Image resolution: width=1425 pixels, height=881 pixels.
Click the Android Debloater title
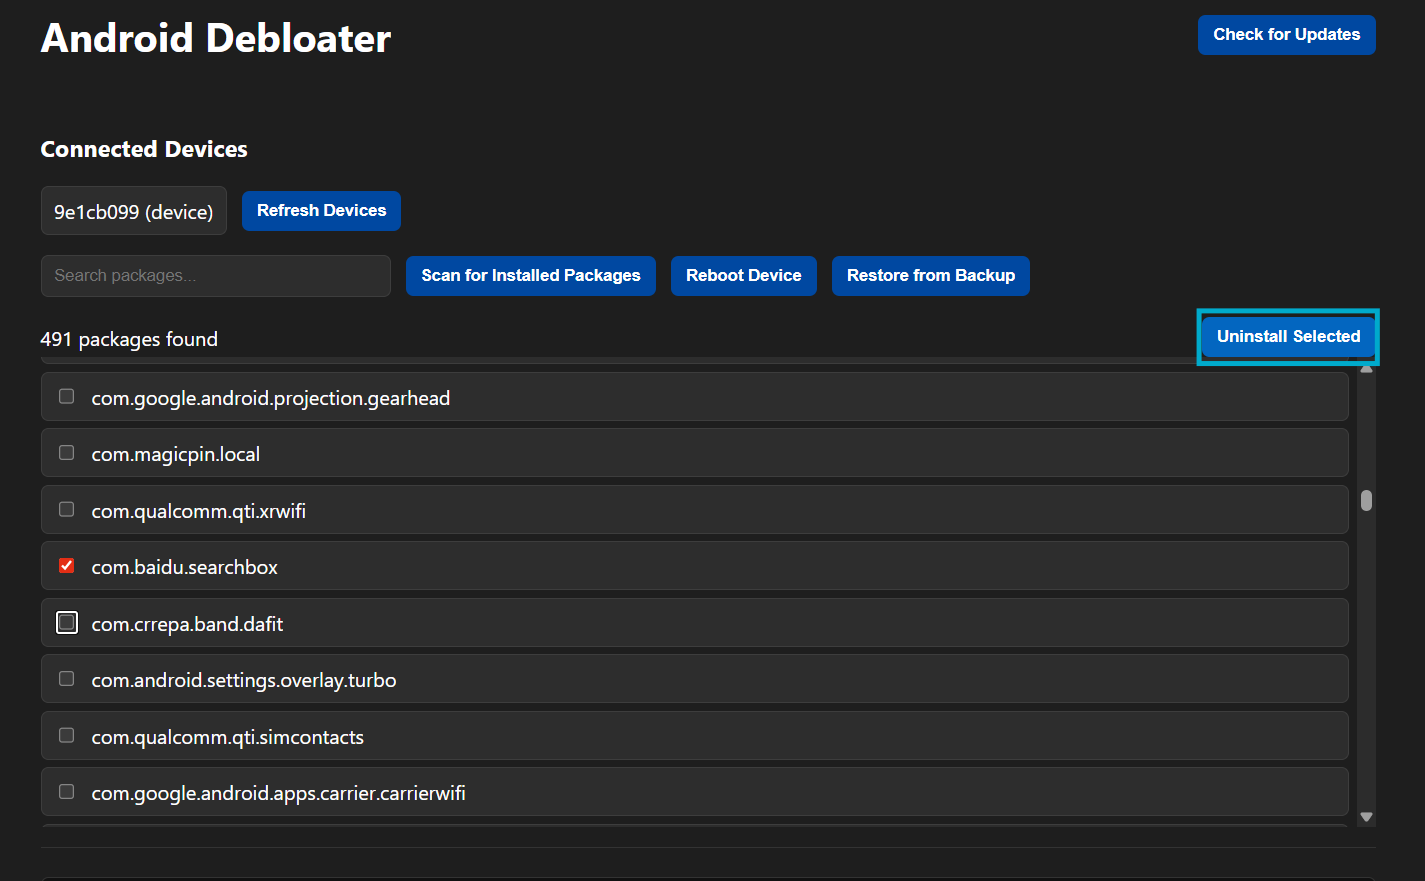[x=216, y=38]
